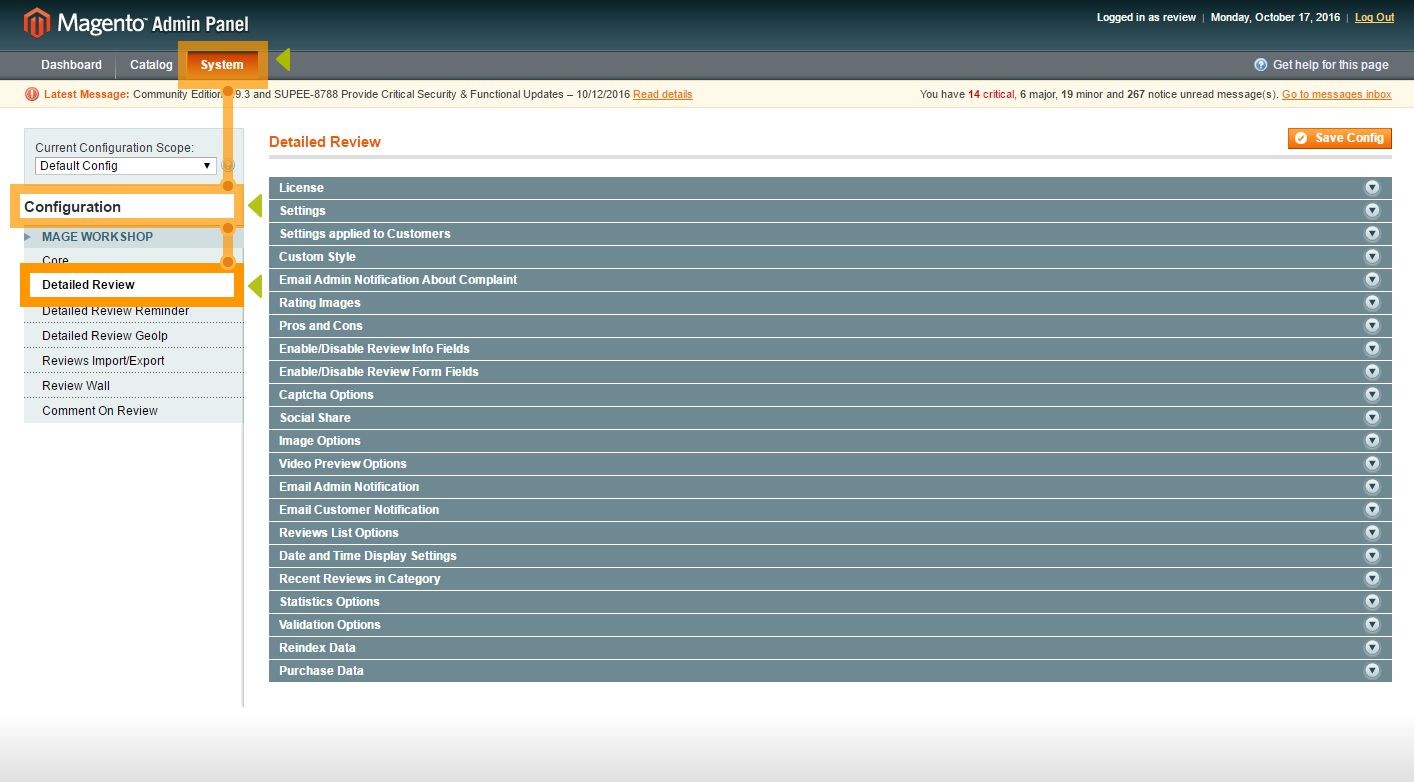Image resolution: width=1414 pixels, height=782 pixels.
Task: Select Reviews Import/Export sidebar tab
Action: click(x=133, y=361)
